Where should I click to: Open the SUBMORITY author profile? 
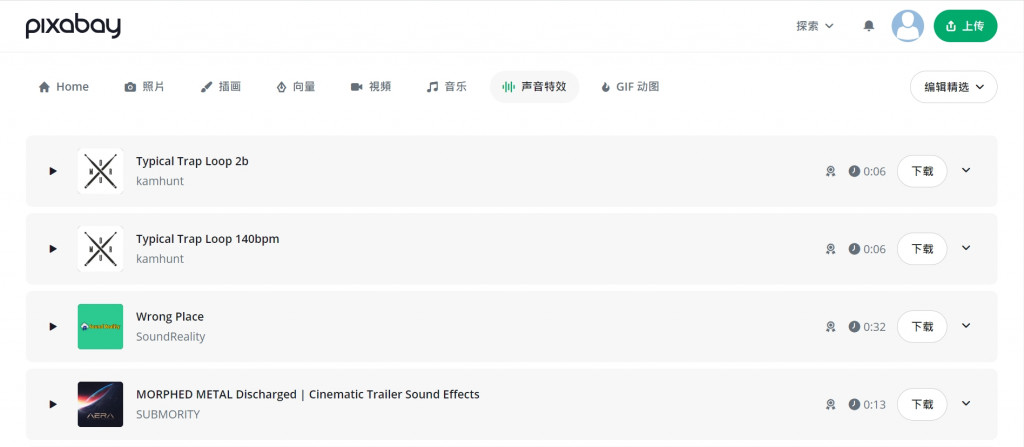pos(168,414)
